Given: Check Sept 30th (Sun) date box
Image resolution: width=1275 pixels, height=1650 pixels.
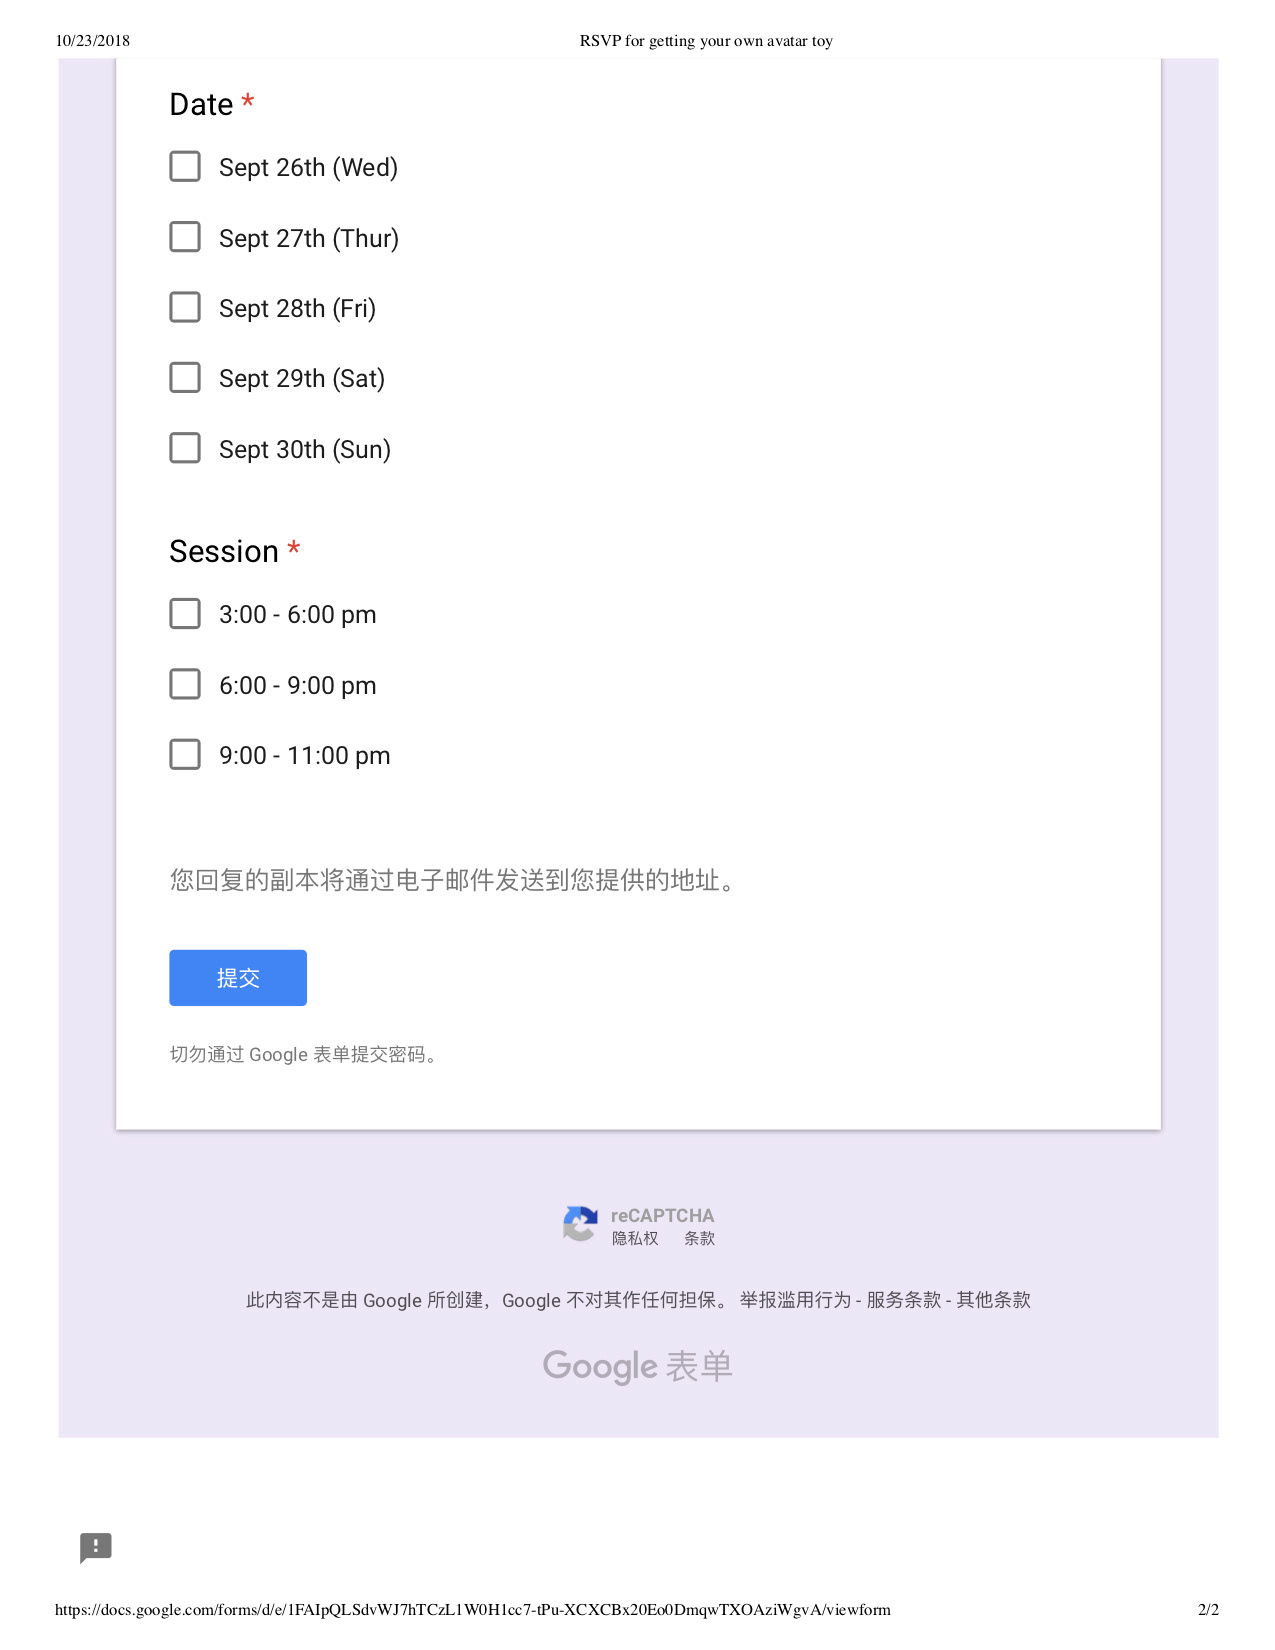Looking at the screenshot, I should click(x=185, y=448).
